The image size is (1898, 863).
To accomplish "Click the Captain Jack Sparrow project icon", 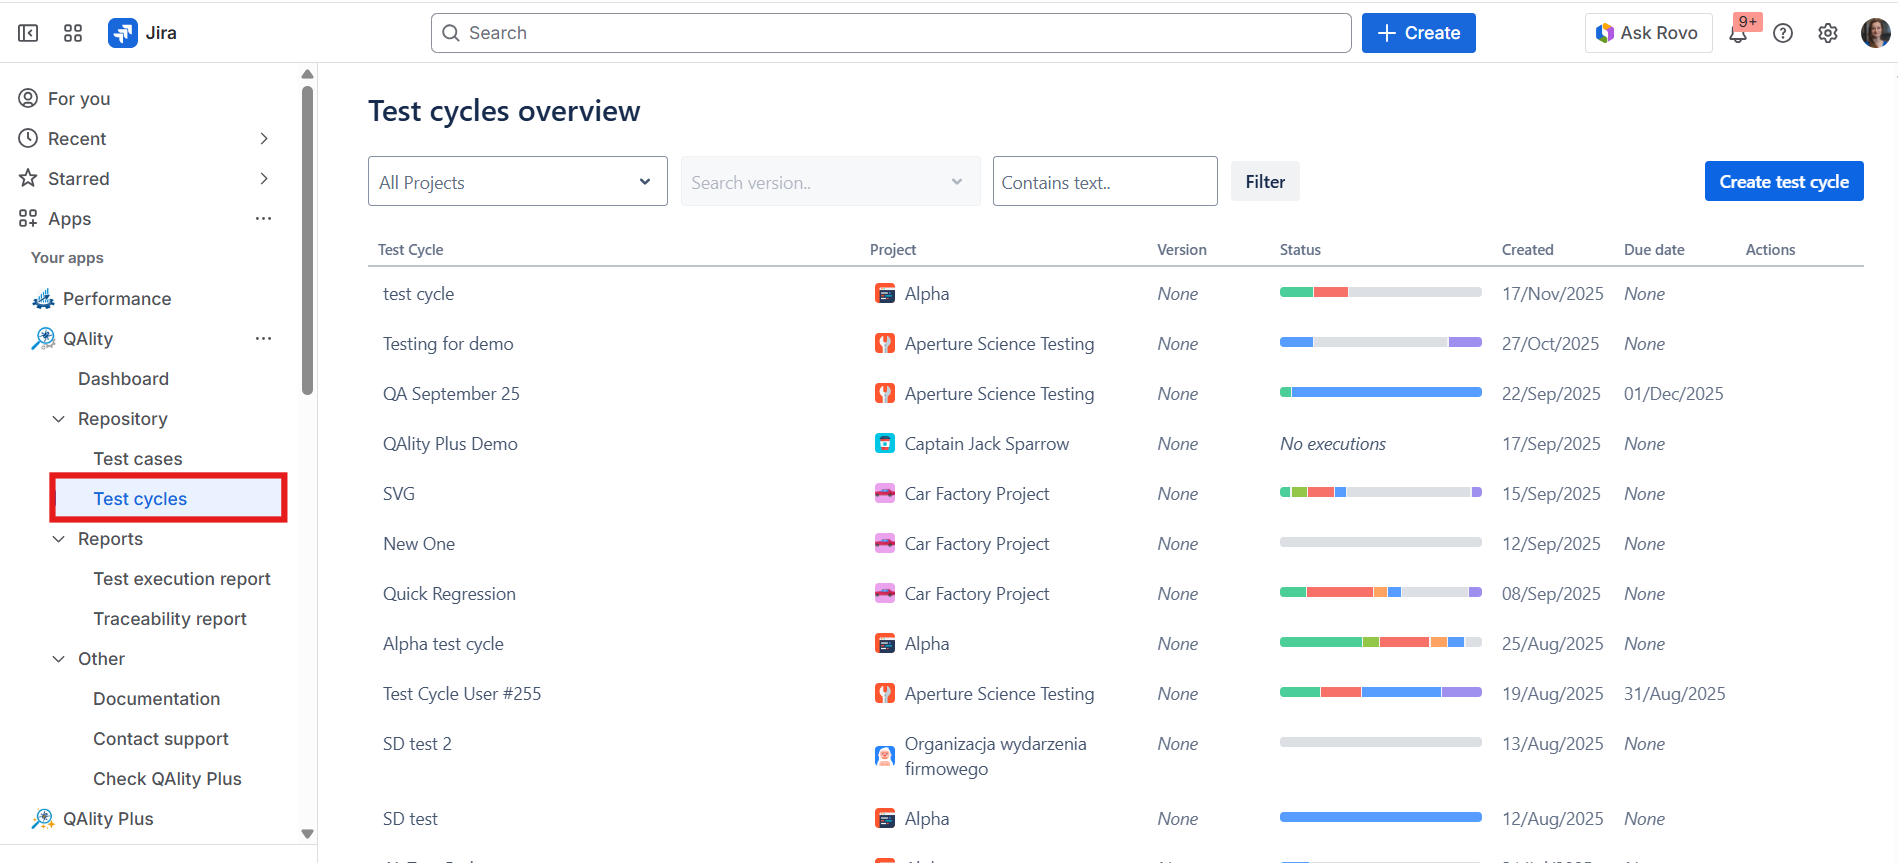I will click(x=885, y=443).
